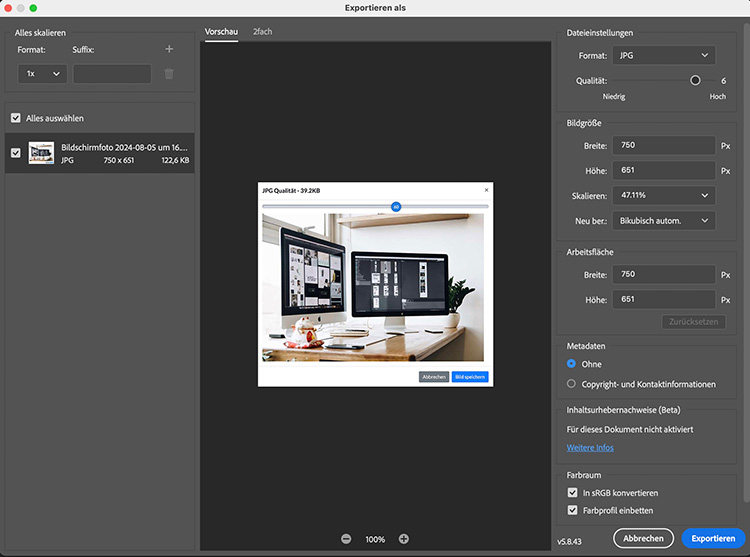Click the right panel vertical scrollbar
Viewport: 750px width, 557px height.
click(747, 263)
